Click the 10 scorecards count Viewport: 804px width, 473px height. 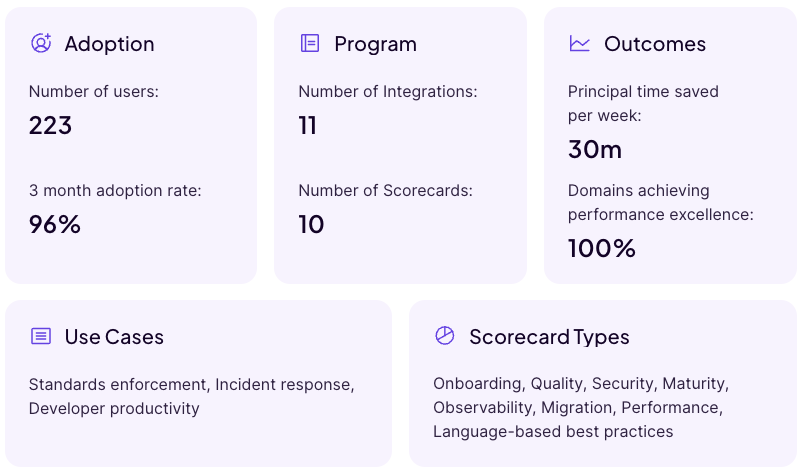(312, 224)
